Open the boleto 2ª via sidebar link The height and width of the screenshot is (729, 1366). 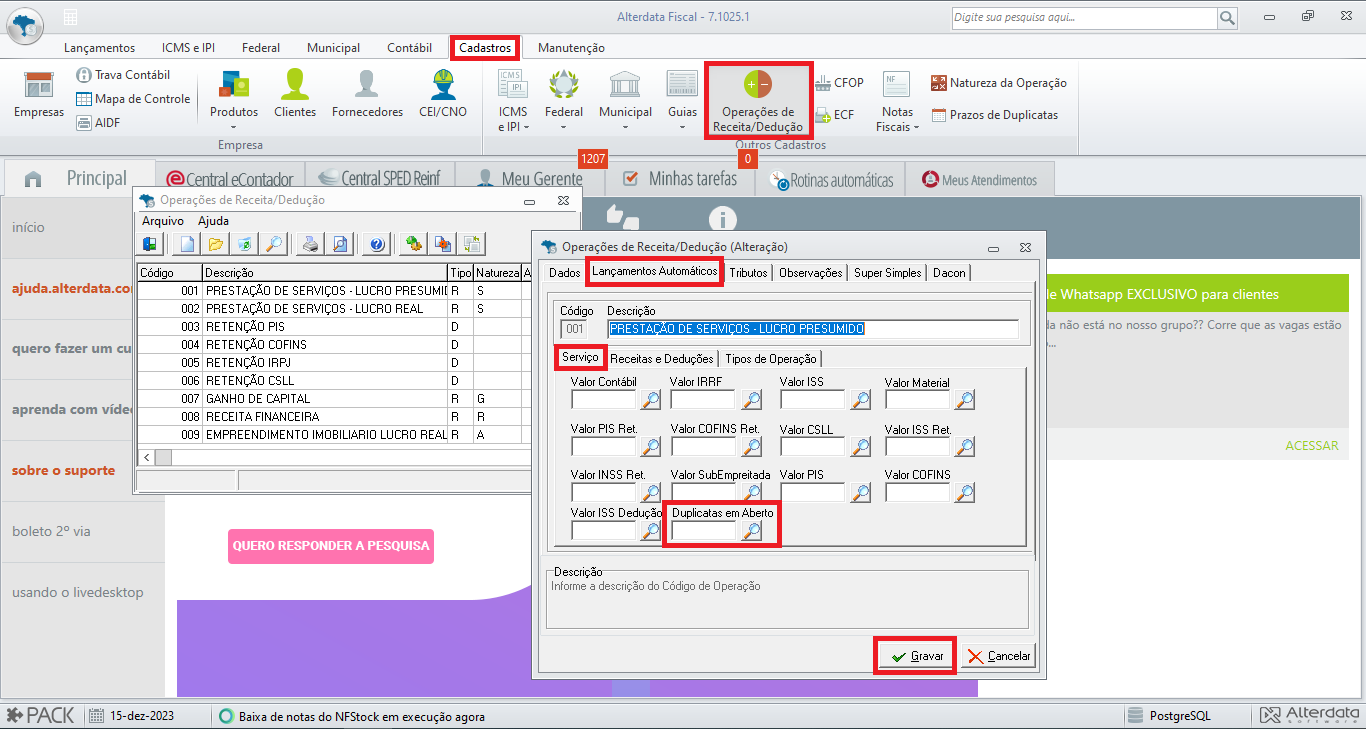click(x=51, y=531)
